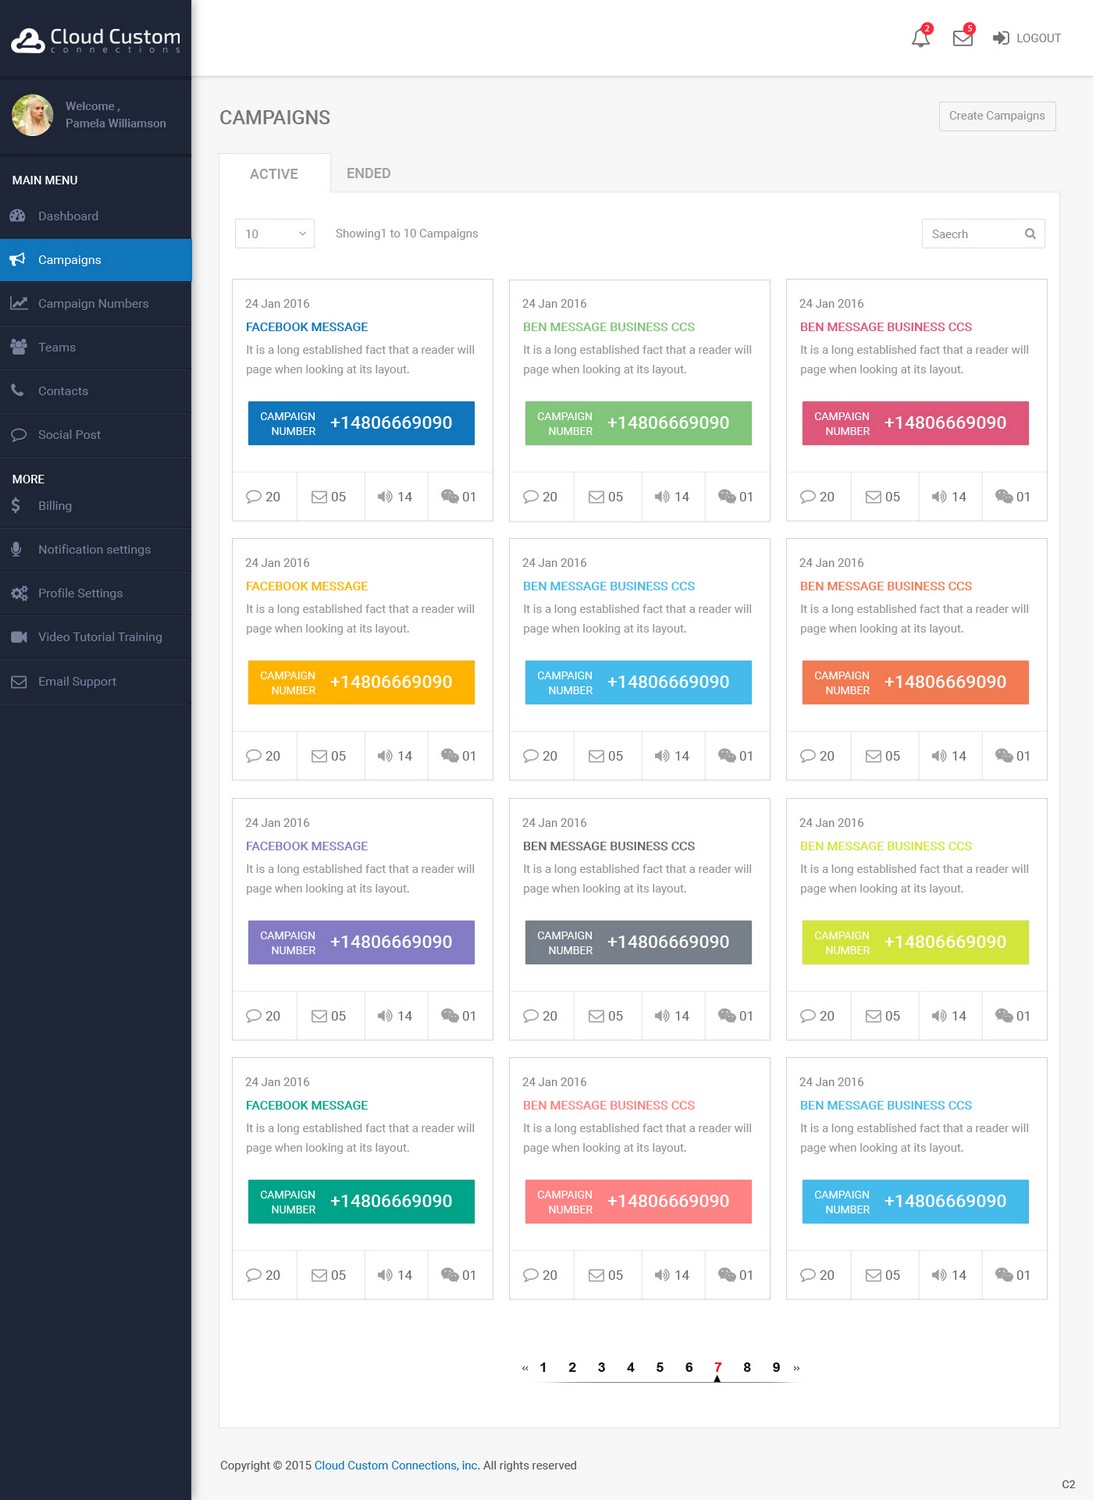Click the Video Tutorial Training camera icon

click(x=19, y=637)
